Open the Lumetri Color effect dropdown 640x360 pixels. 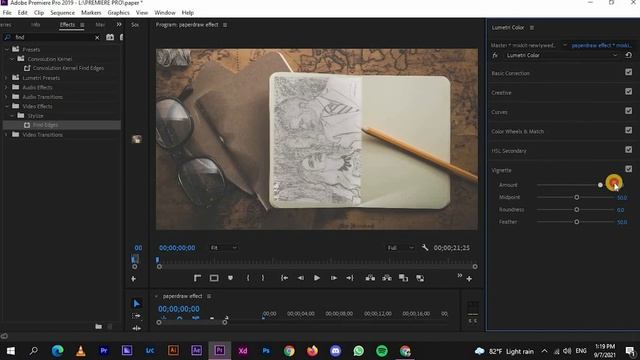562,55
